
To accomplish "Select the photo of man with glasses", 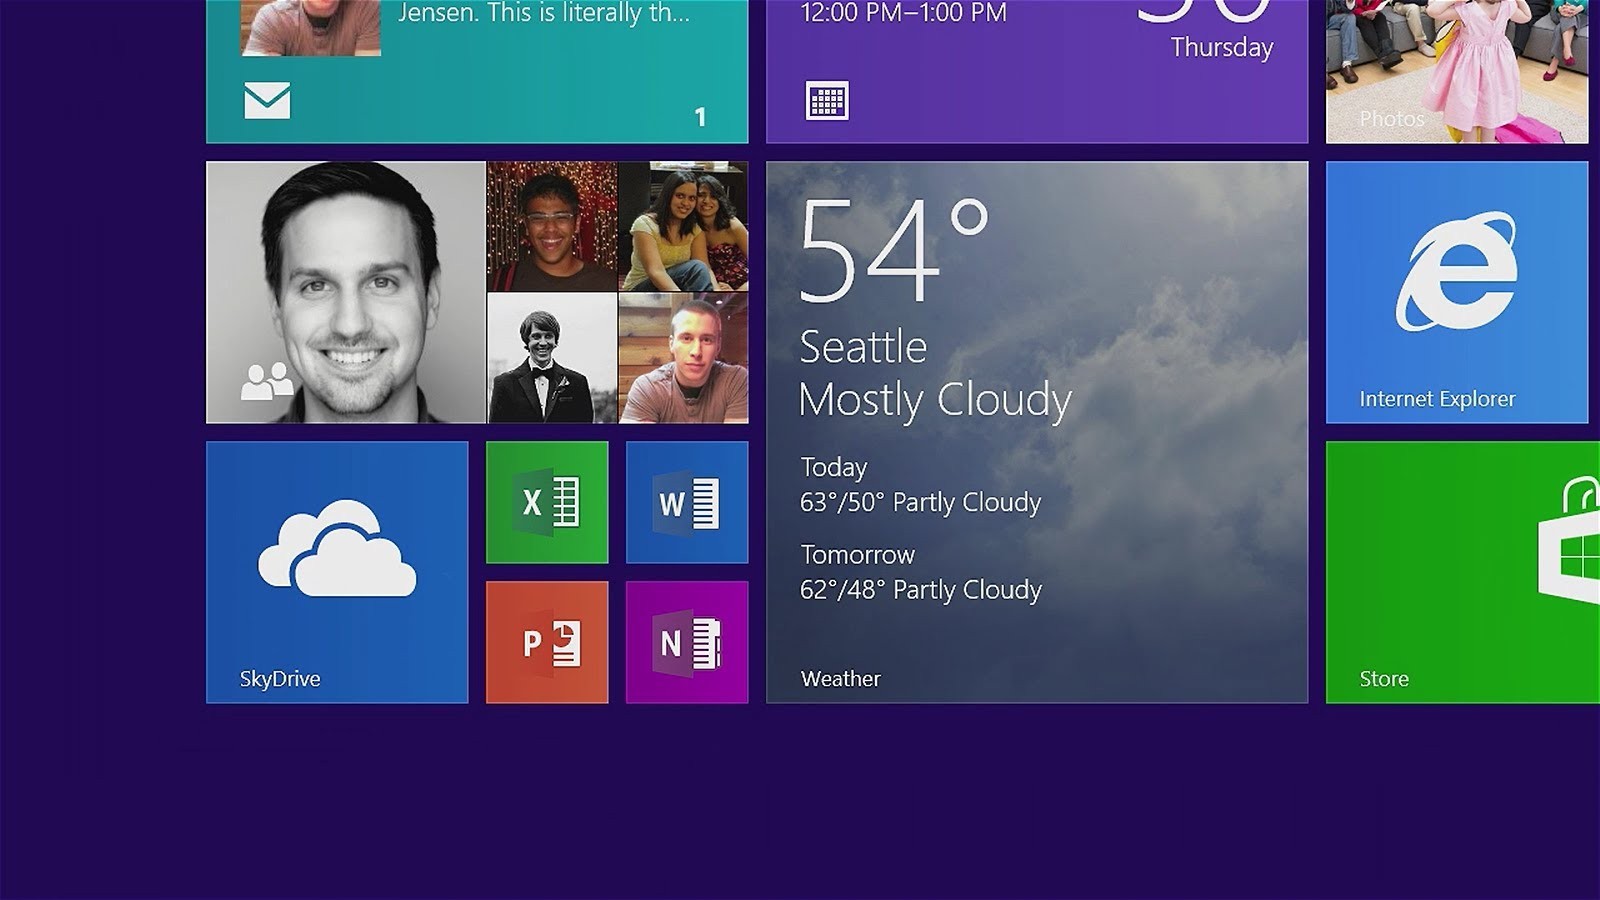I will (x=552, y=227).
